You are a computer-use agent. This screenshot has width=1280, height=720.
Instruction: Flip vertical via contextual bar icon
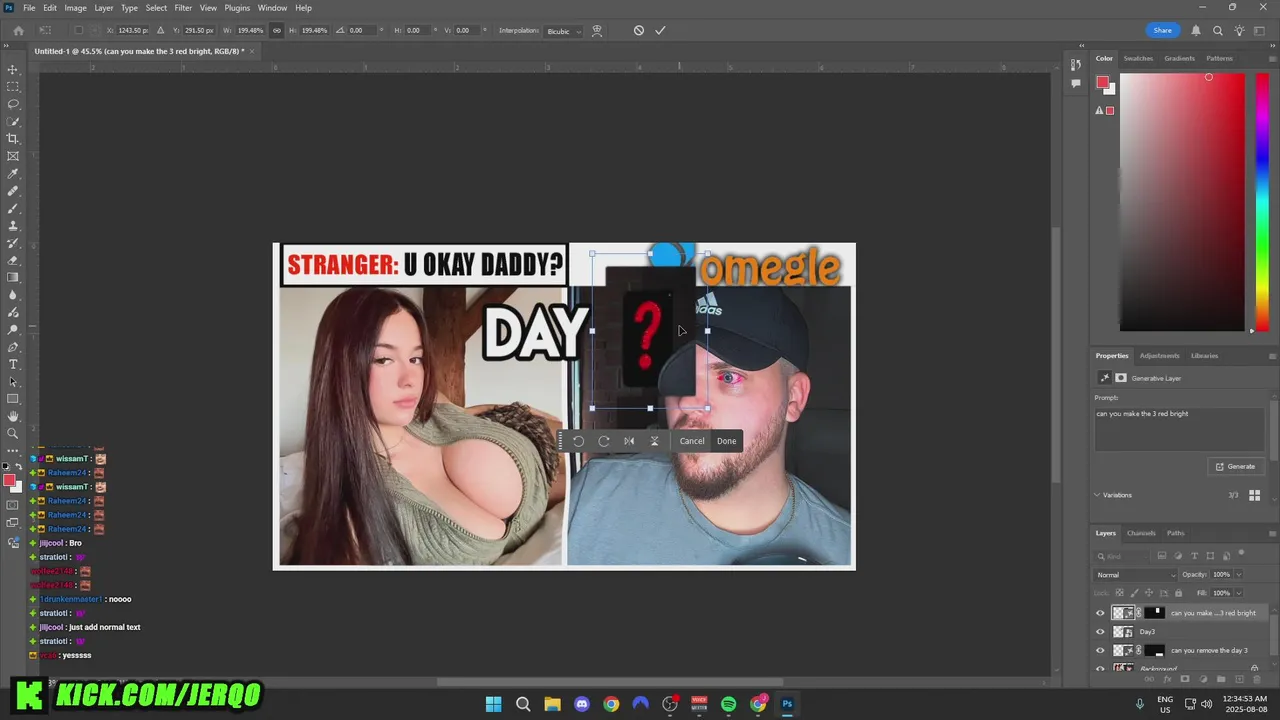point(654,441)
